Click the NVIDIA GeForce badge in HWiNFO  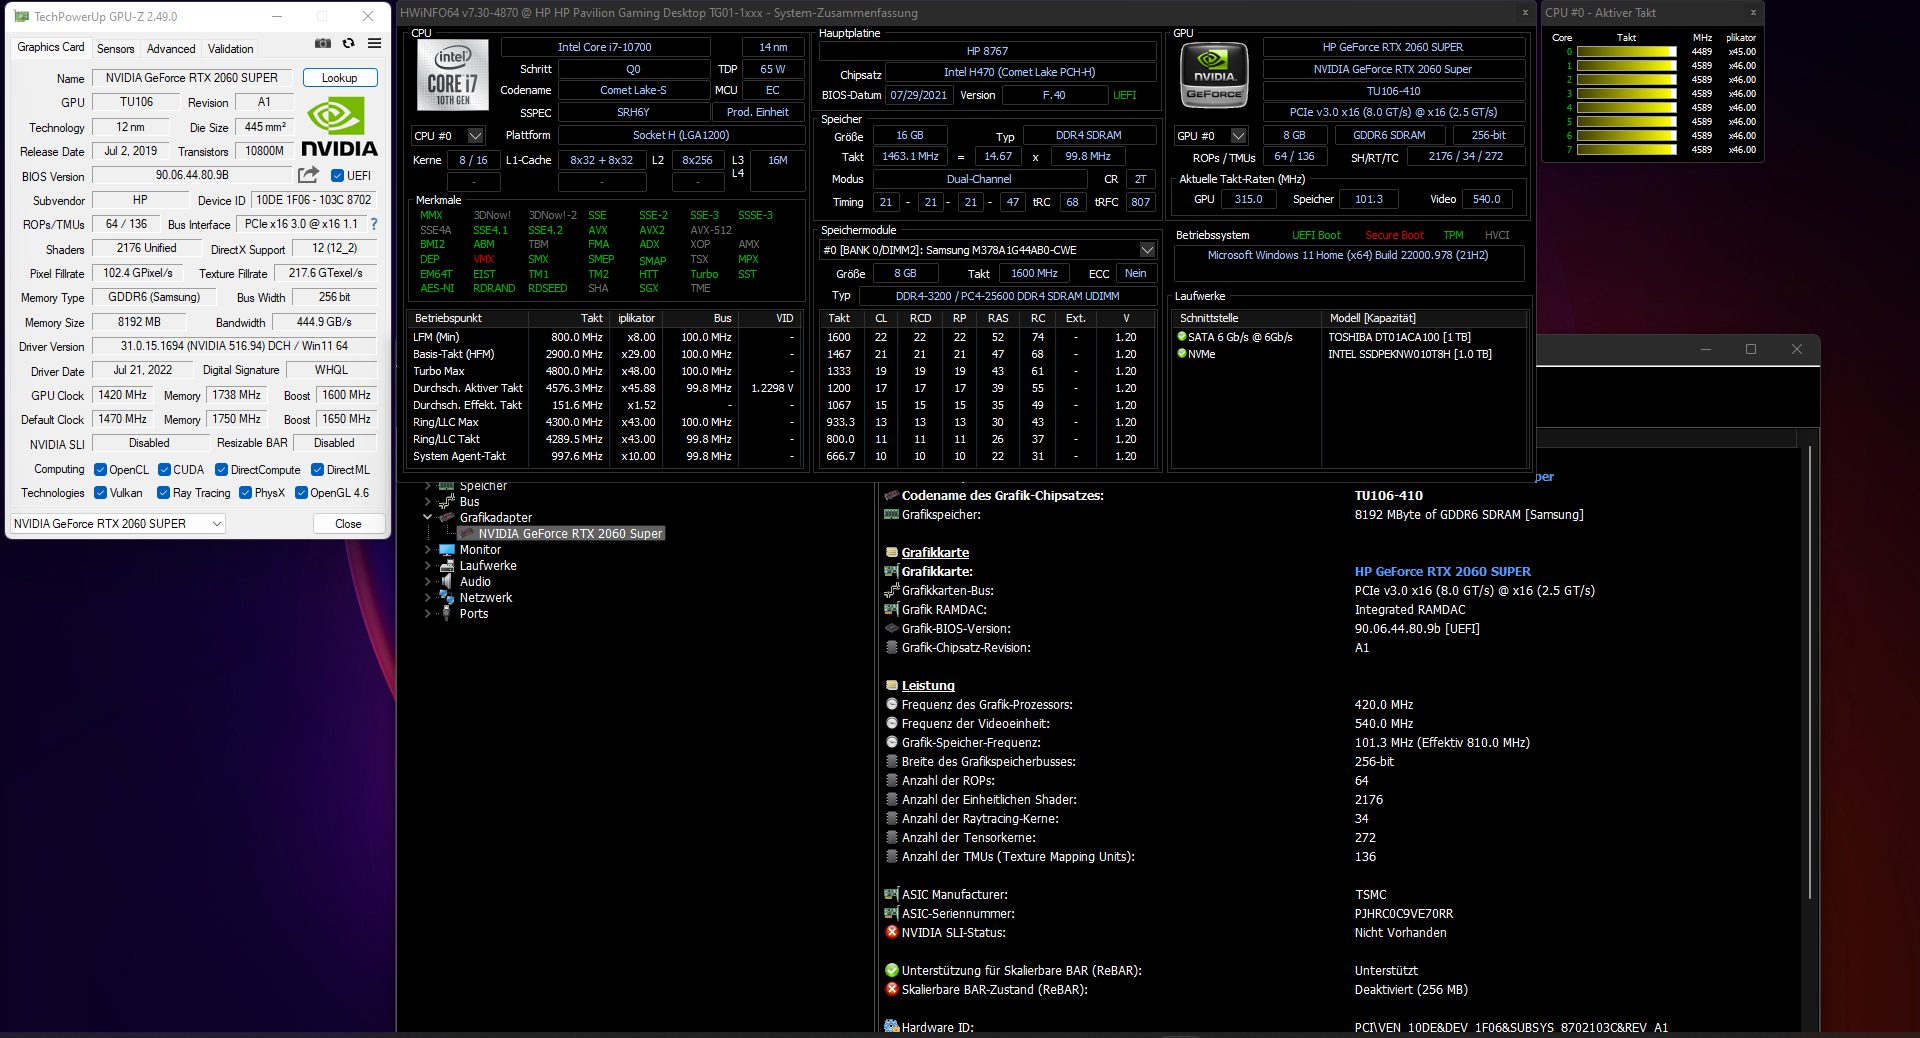tap(1214, 75)
